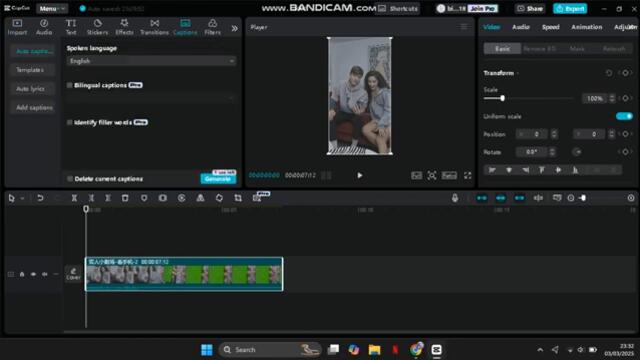Lock the video track
Viewport: 640px width, 360px height.
[x=22, y=274]
